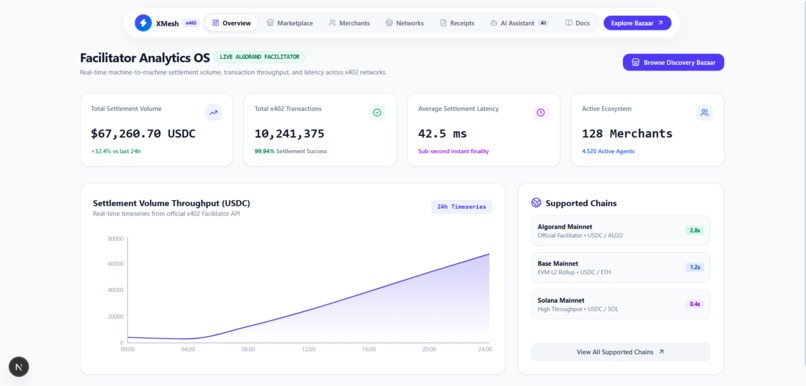Click the Facilitator Analytics OS heading
The image size is (806, 386).
coord(145,58)
